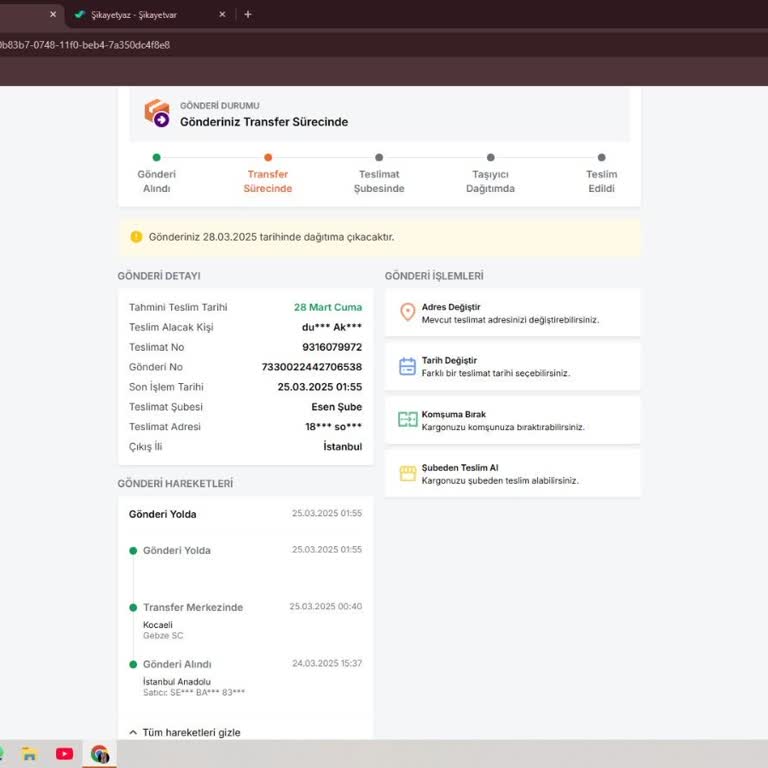Open YouTube from the taskbar
Viewport: 768px width, 768px height.
64,754
